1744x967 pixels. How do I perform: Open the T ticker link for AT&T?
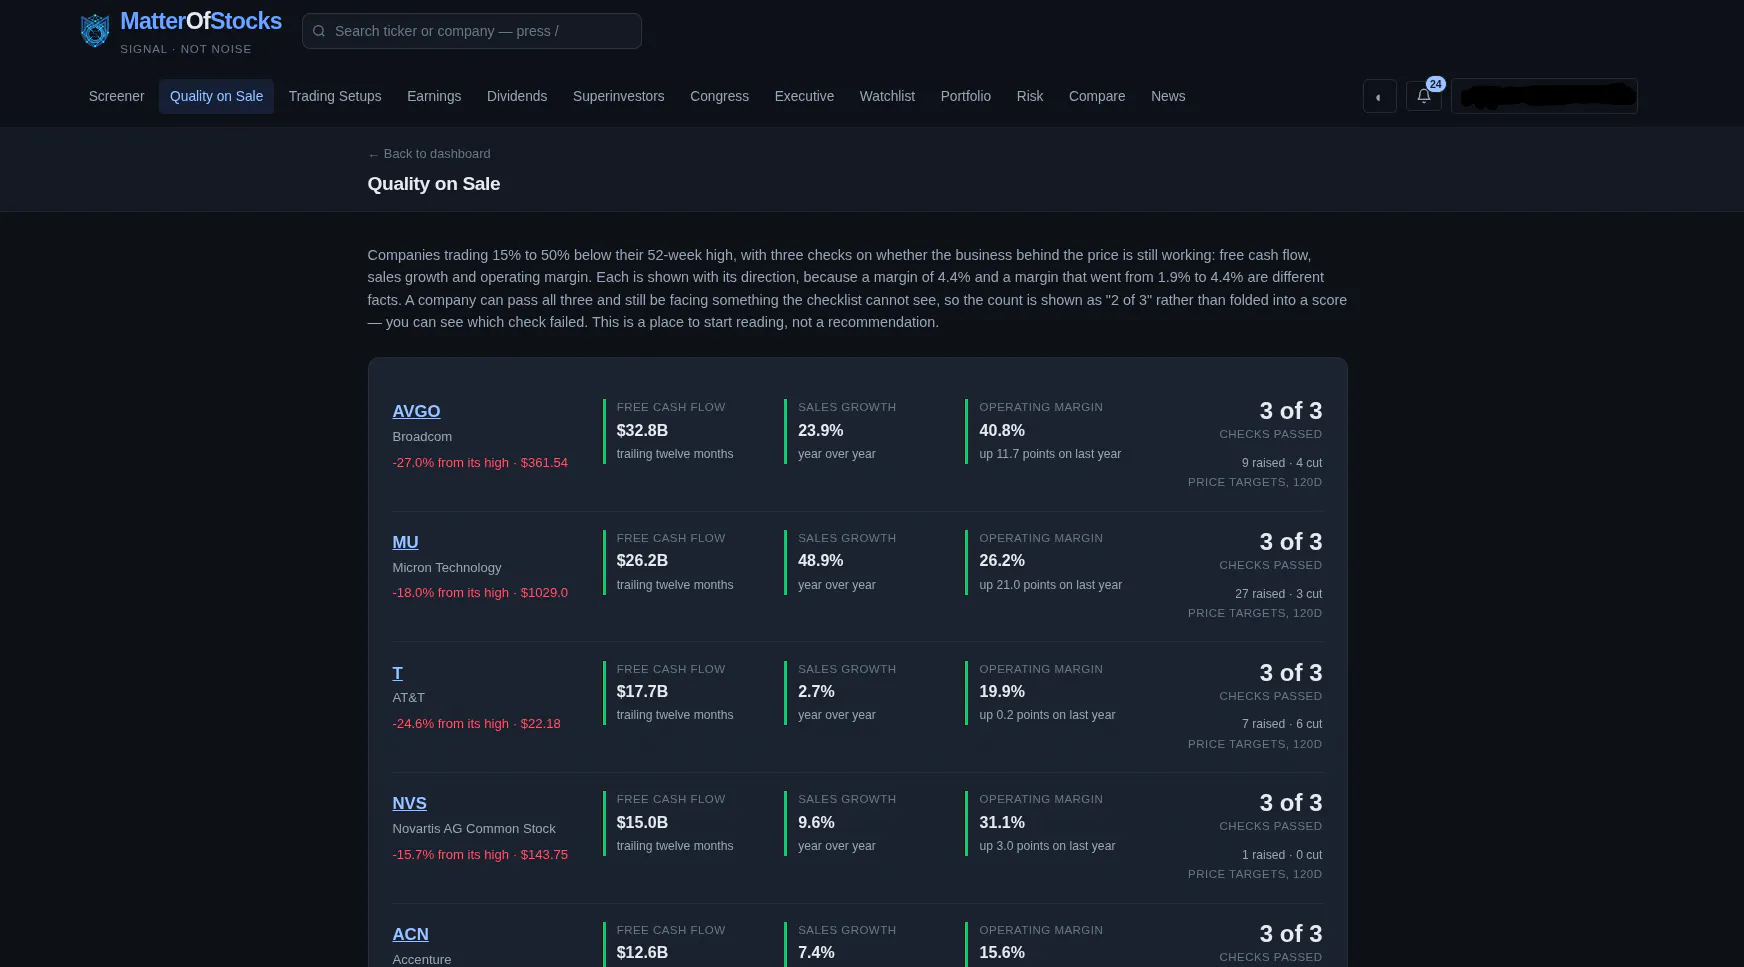point(397,673)
